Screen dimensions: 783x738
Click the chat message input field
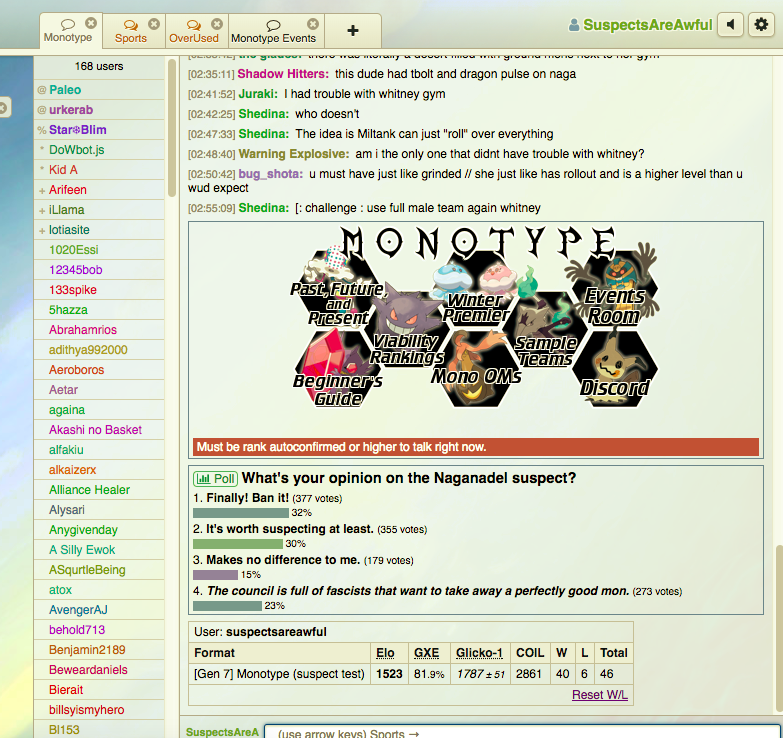pyautogui.click(x=523, y=732)
